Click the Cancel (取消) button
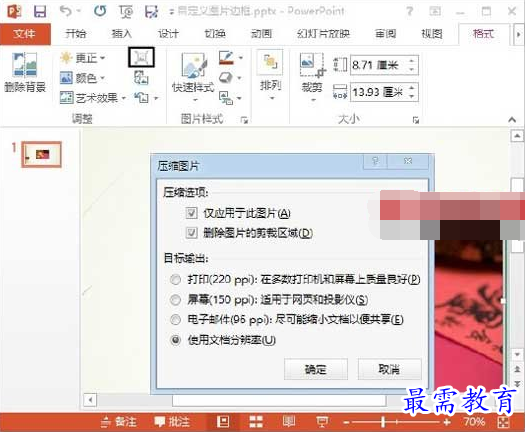 click(389, 369)
